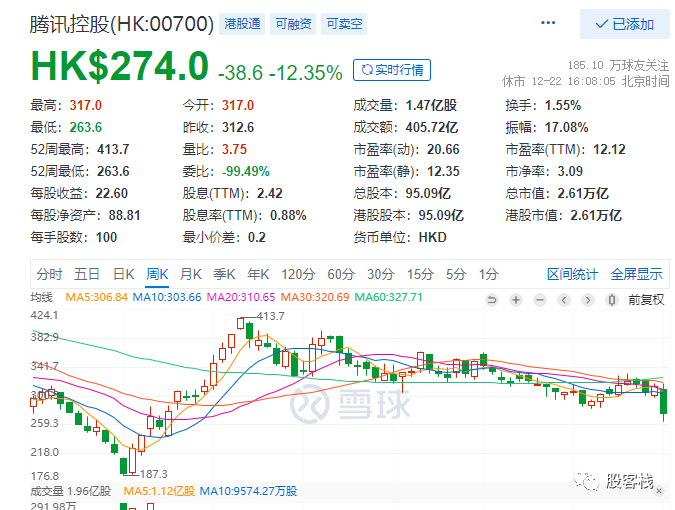The image size is (675, 510).
Task: Switch to the 1分 chart tab
Action: coord(489,274)
